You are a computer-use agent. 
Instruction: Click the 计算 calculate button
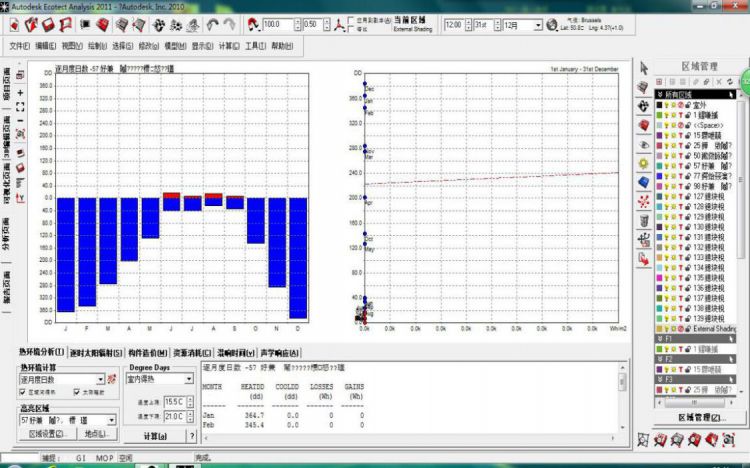coord(154,435)
